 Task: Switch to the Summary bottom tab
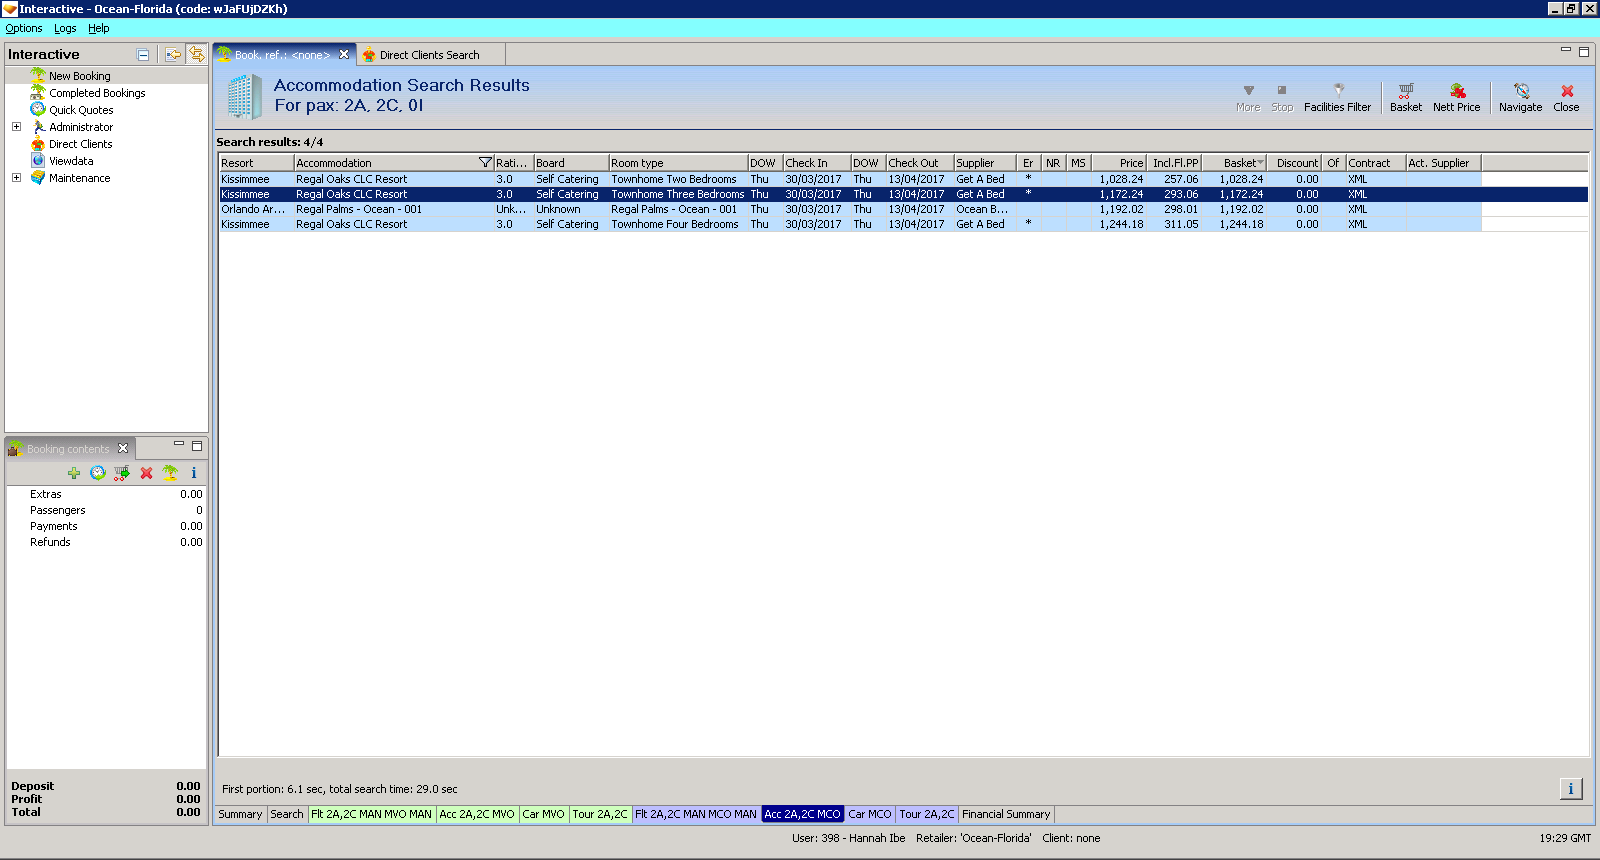click(241, 815)
